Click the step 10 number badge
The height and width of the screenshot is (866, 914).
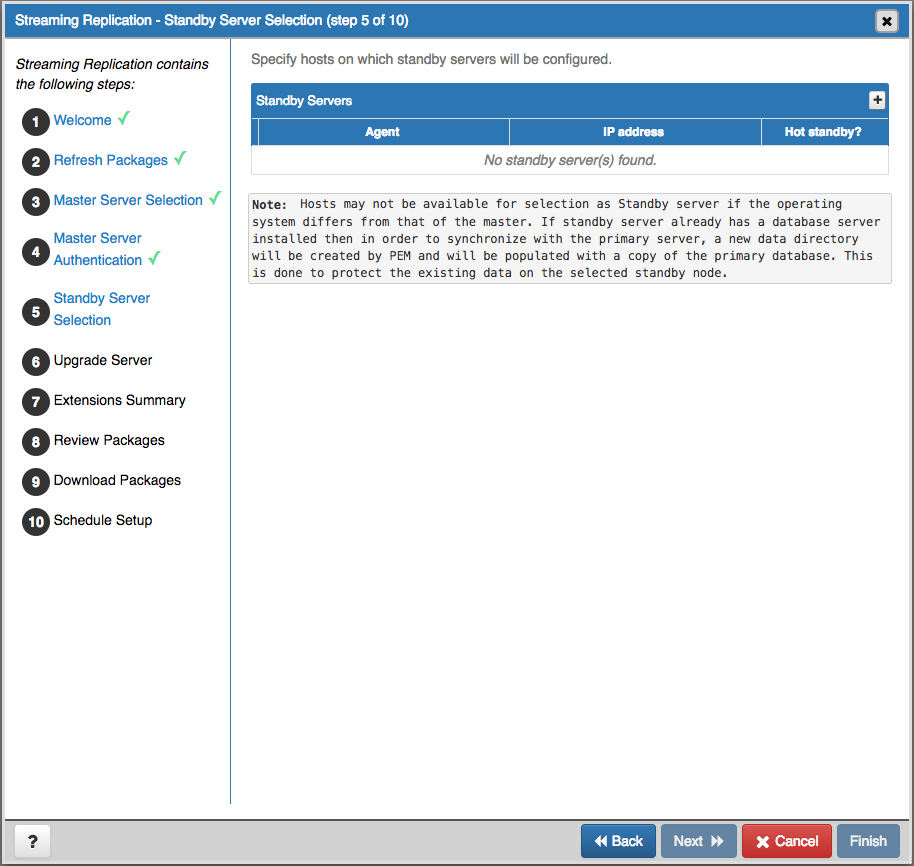point(36,522)
